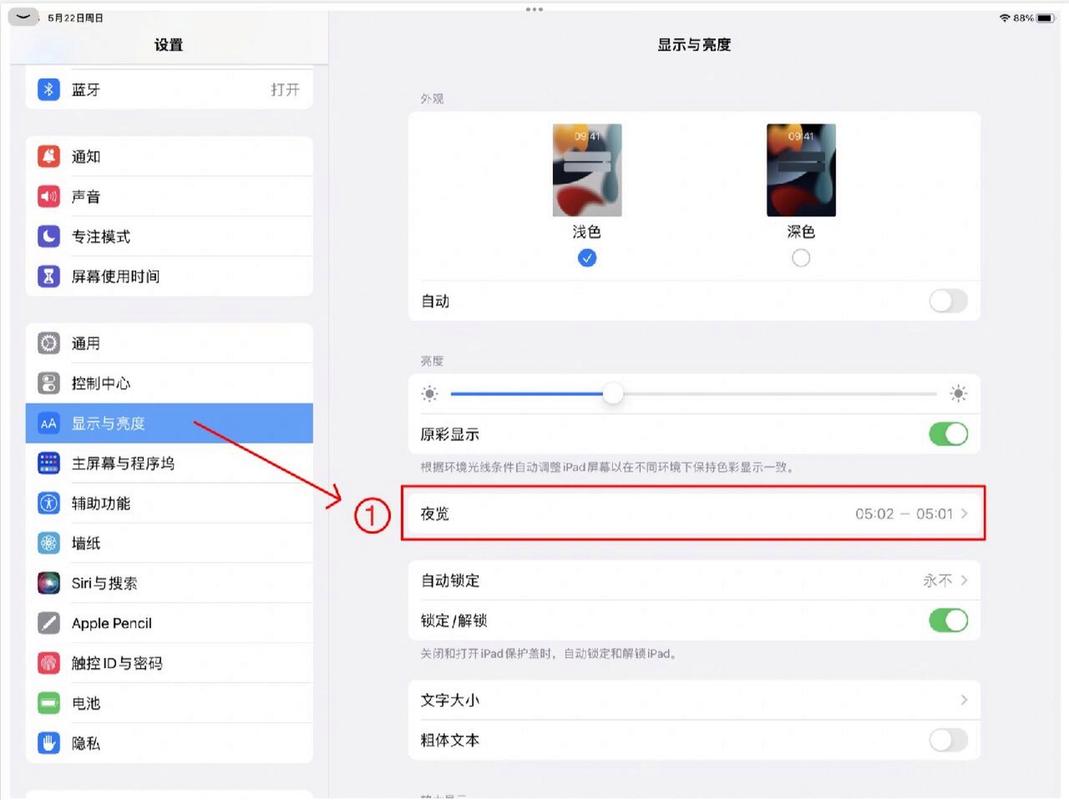Select the 浅色 light appearance radio
The image size is (1069, 800).
(587, 258)
